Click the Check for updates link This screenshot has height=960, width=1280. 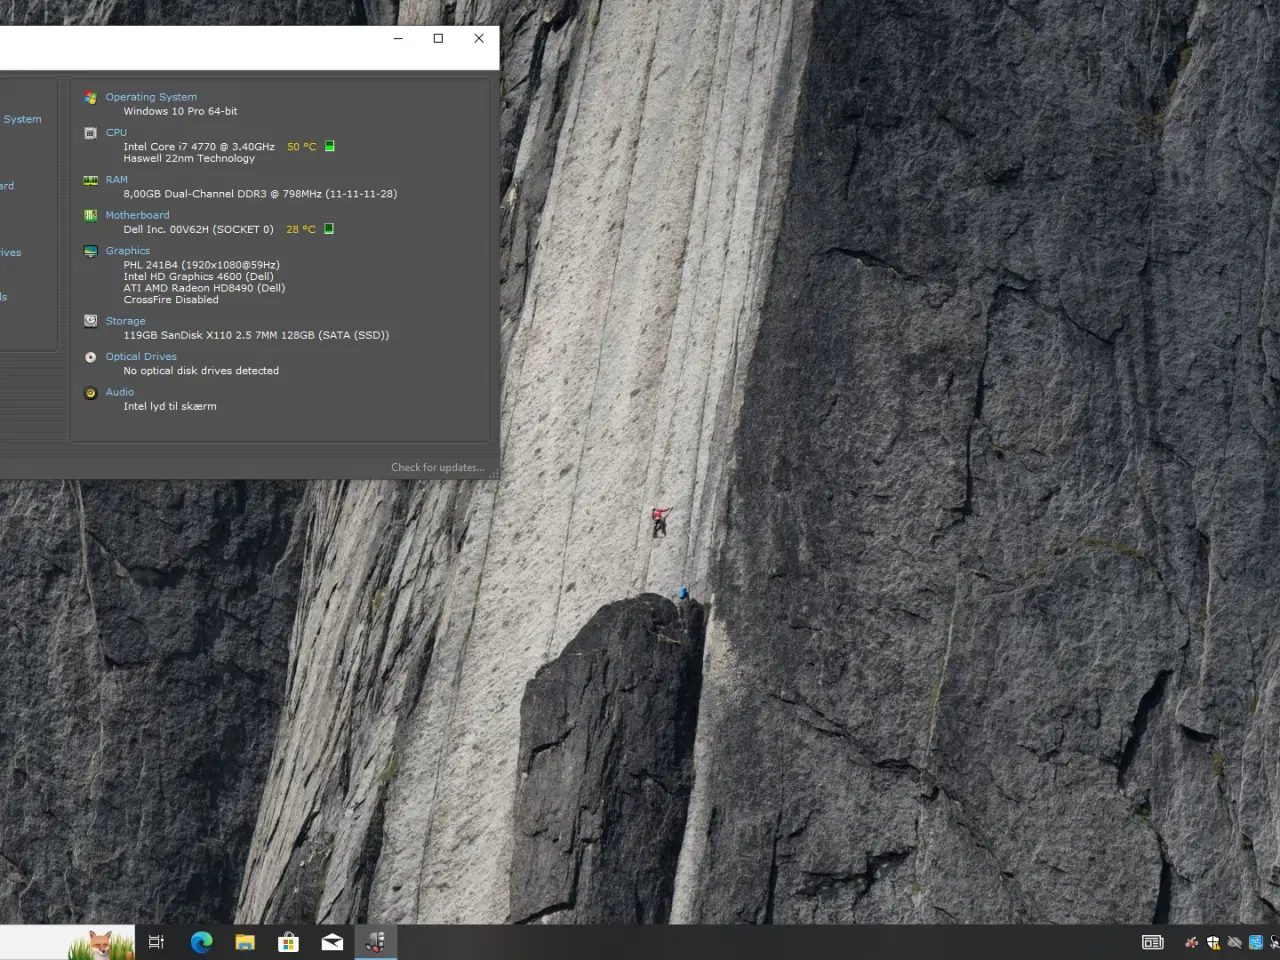pyautogui.click(x=438, y=467)
